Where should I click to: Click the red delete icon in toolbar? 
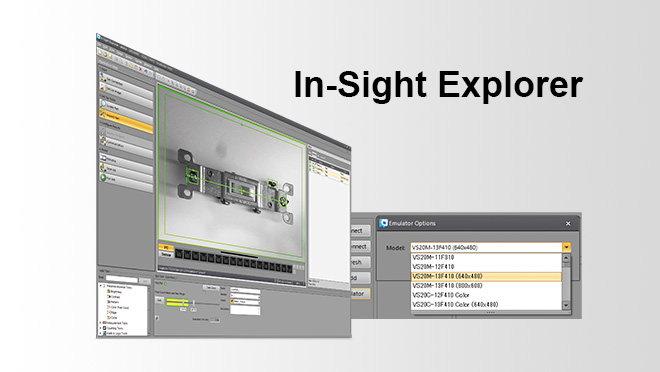[x=141, y=69]
